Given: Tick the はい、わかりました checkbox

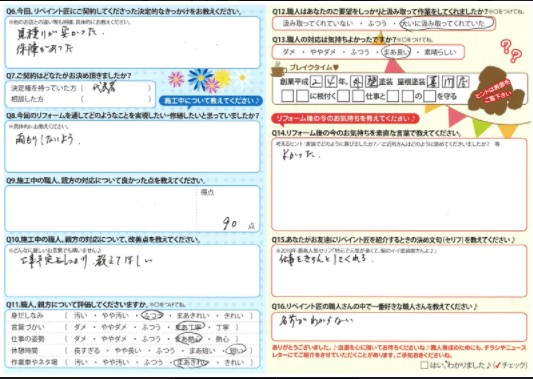Looking at the screenshot, I should pos(424,365).
